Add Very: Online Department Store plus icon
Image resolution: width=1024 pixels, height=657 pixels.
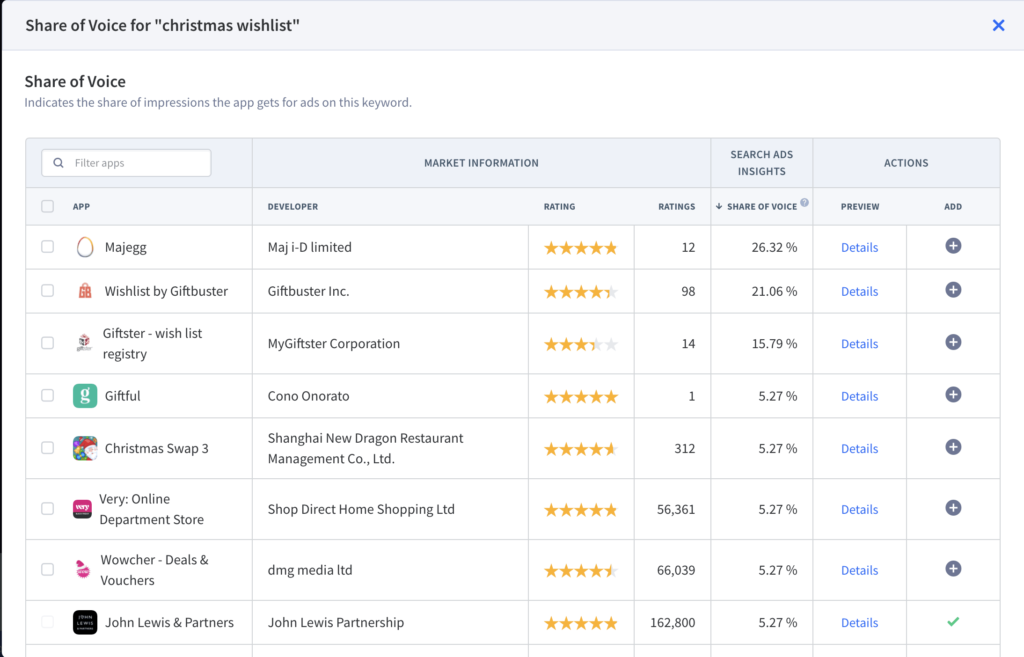(953, 508)
